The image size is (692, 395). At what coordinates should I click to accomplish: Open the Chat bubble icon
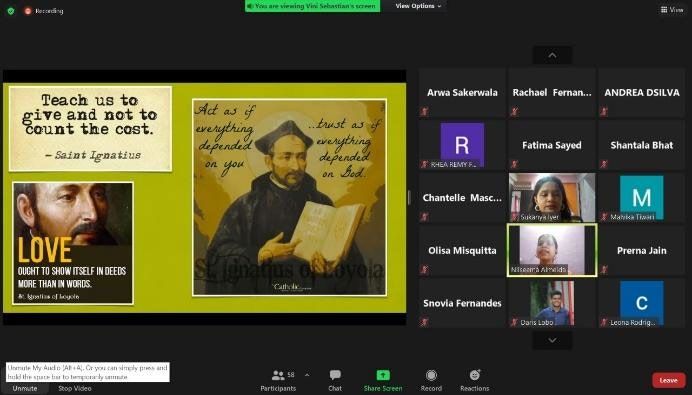(335, 376)
